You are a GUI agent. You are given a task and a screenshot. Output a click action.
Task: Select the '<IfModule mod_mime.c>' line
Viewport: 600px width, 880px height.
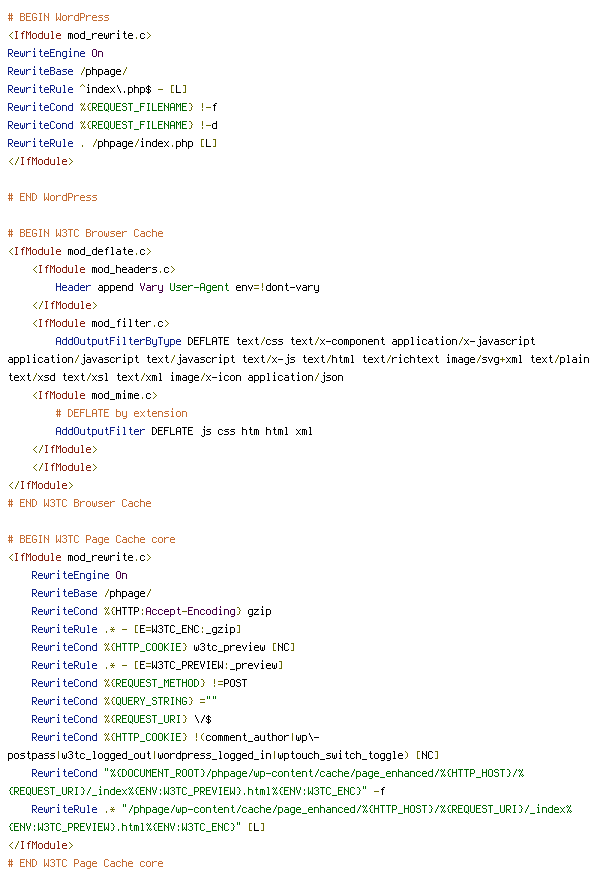pyautogui.click(x=95, y=395)
